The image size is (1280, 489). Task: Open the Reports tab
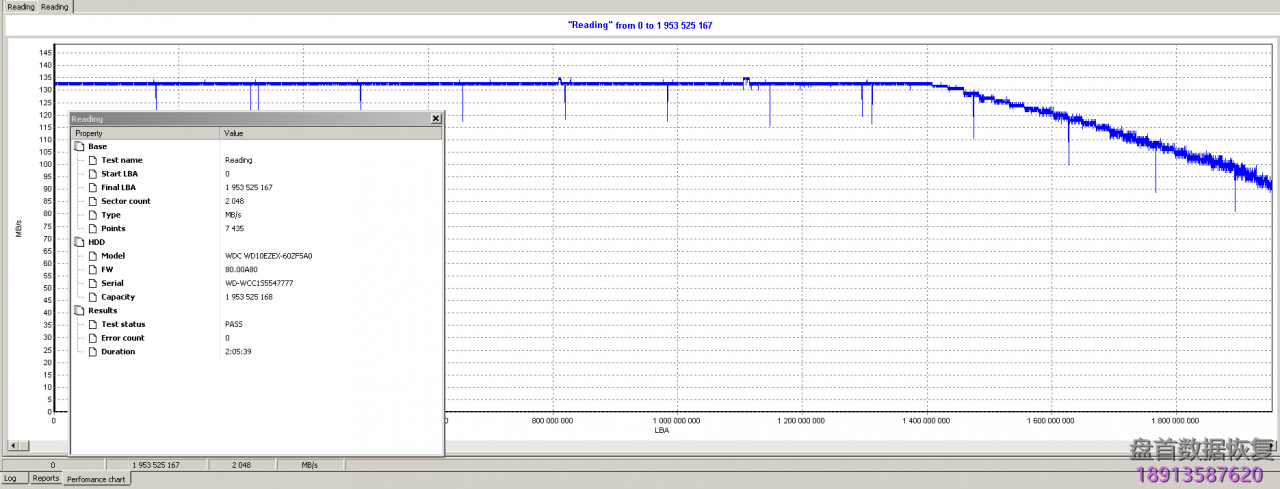pos(46,479)
